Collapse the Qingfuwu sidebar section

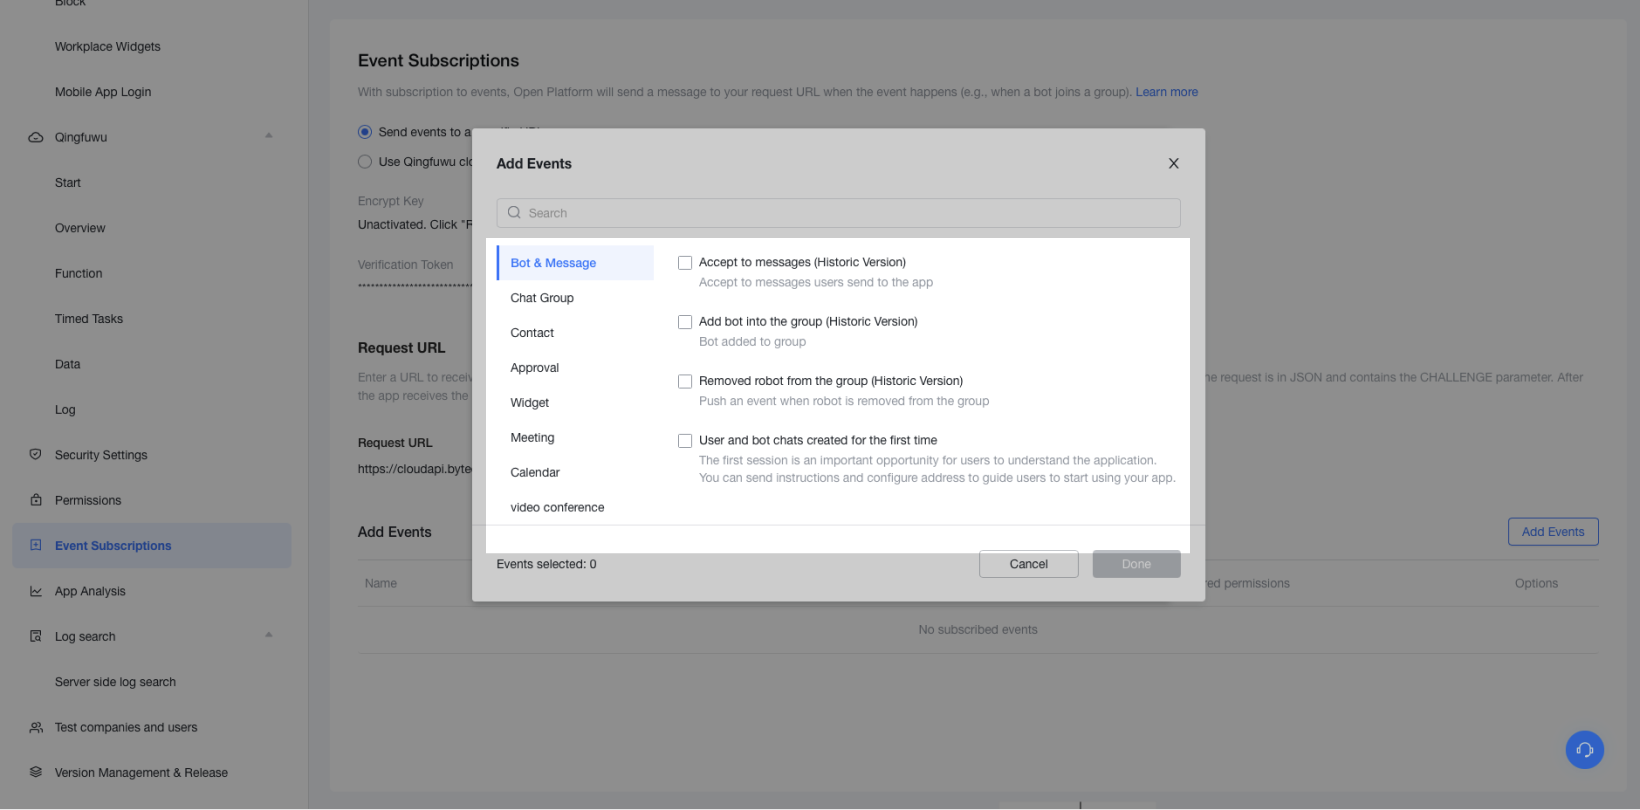268,136
